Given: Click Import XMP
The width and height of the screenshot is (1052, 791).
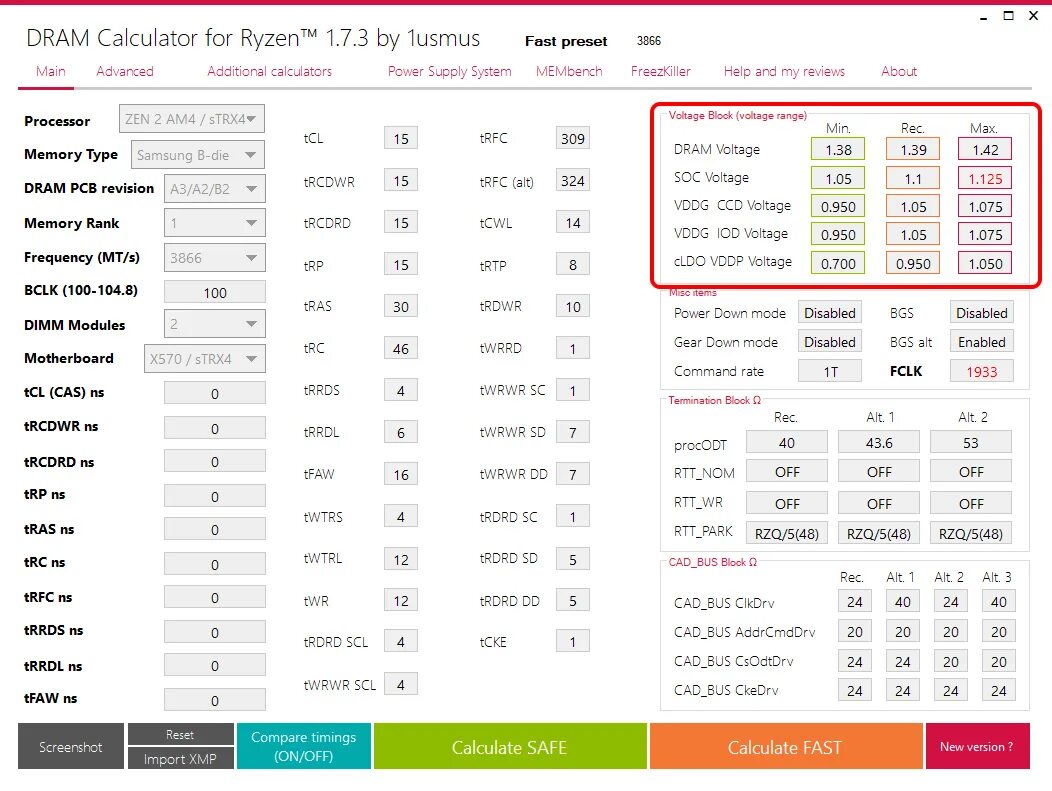Looking at the screenshot, I should click(x=181, y=758).
